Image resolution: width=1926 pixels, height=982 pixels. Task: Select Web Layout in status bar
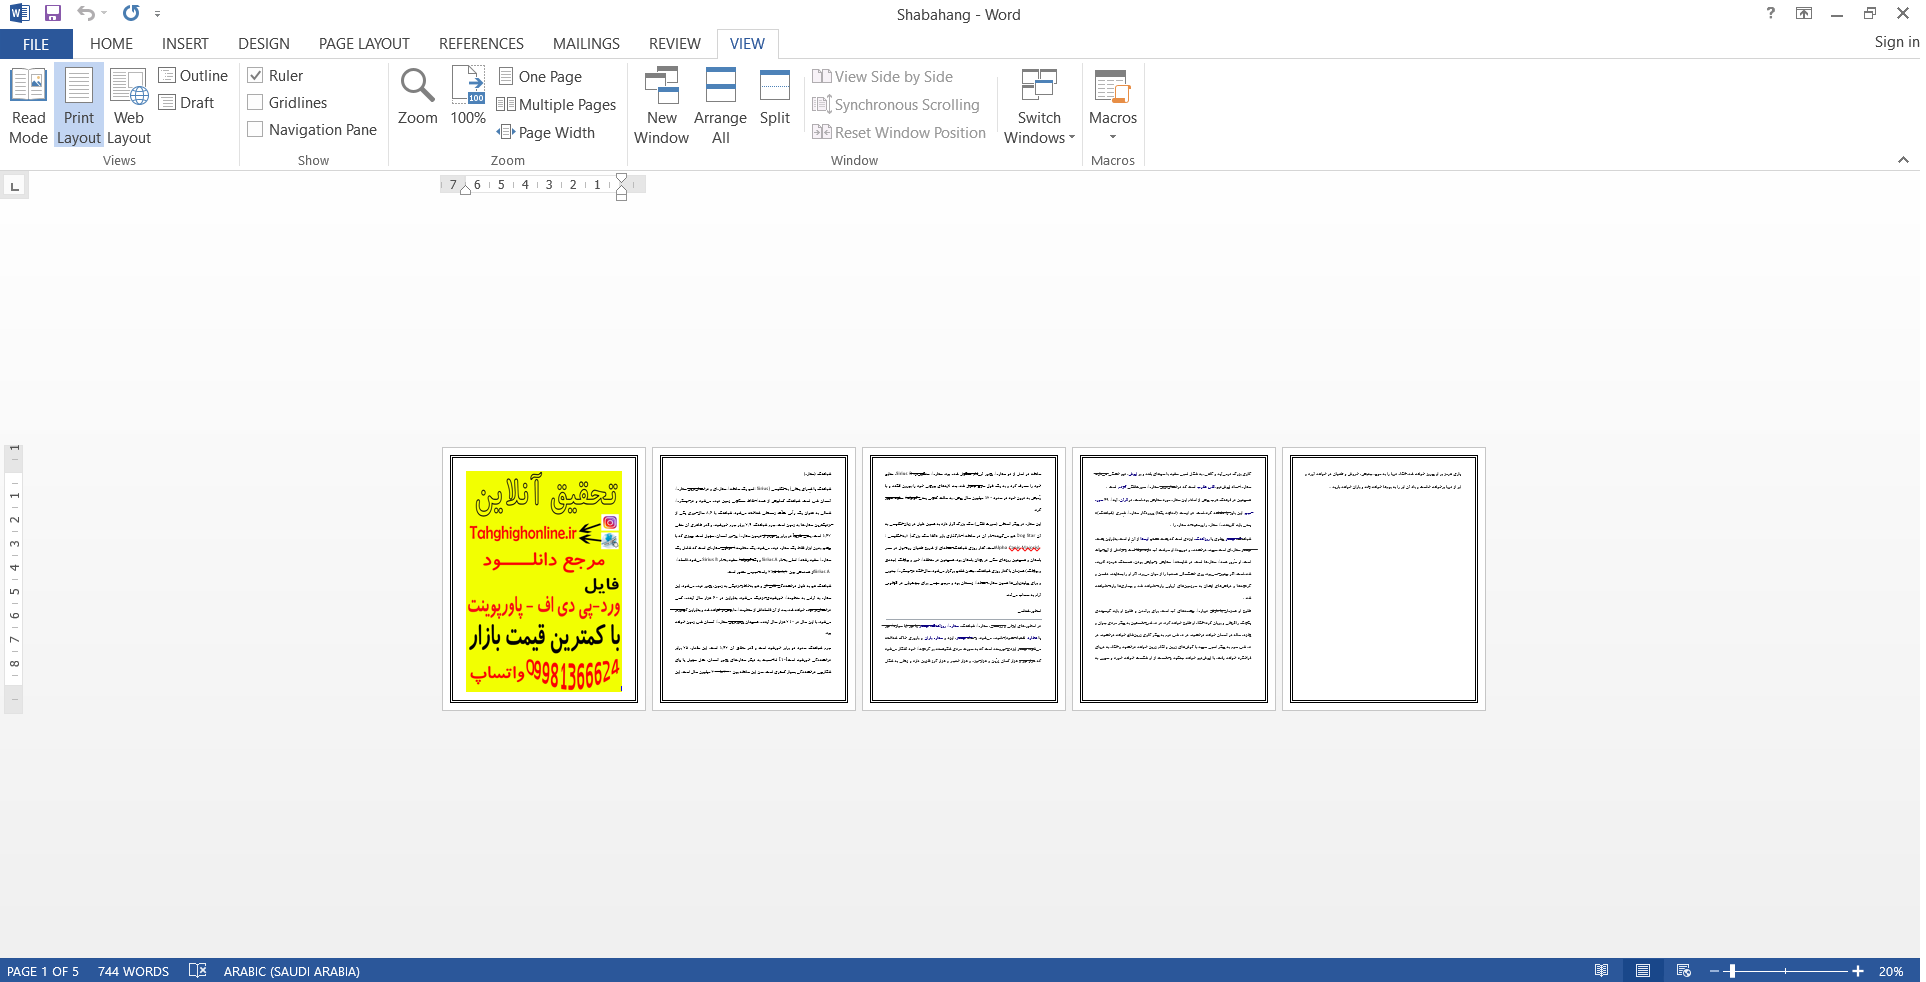(1684, 971)
